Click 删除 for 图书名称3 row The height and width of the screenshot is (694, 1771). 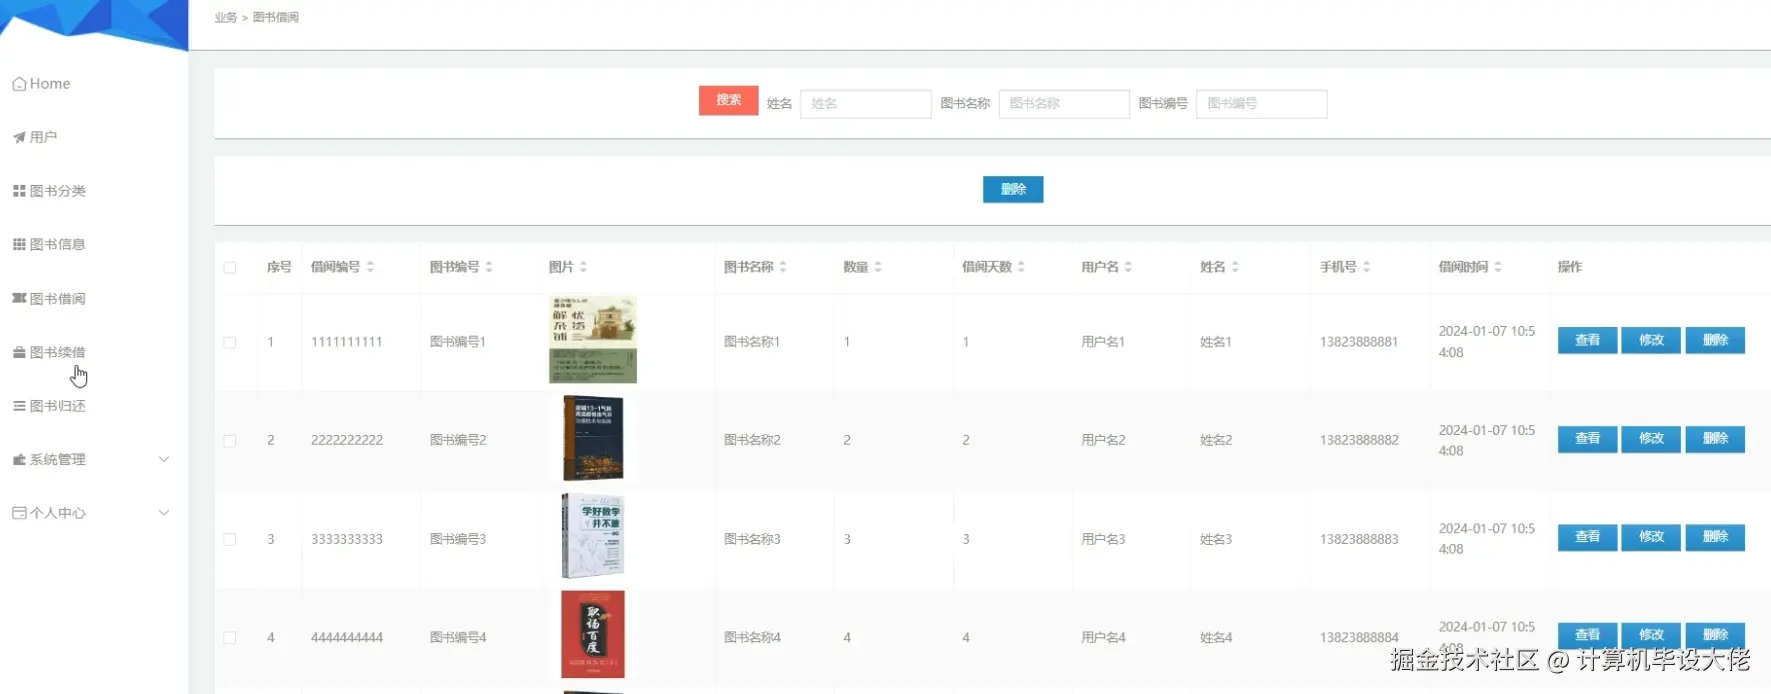point(1715,537)
